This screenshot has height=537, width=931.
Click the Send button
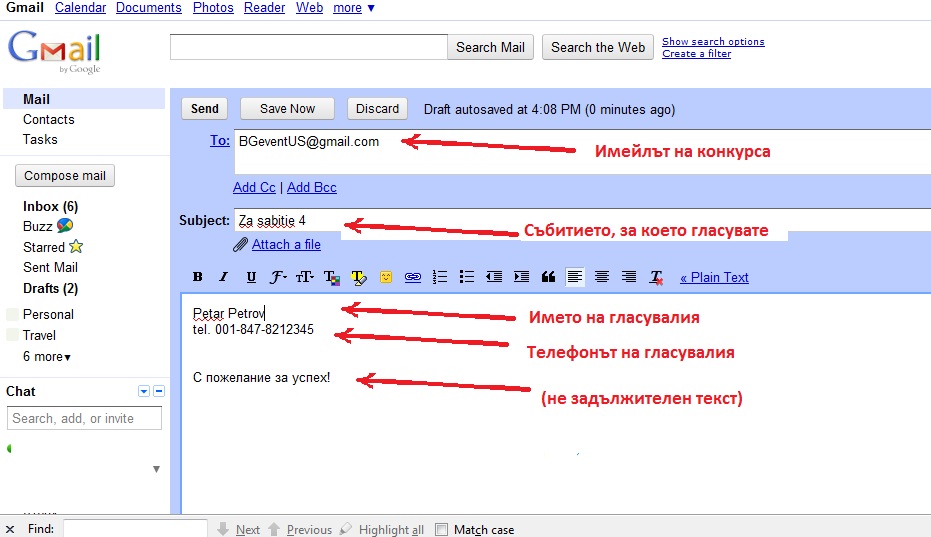(x=204, y=109)
